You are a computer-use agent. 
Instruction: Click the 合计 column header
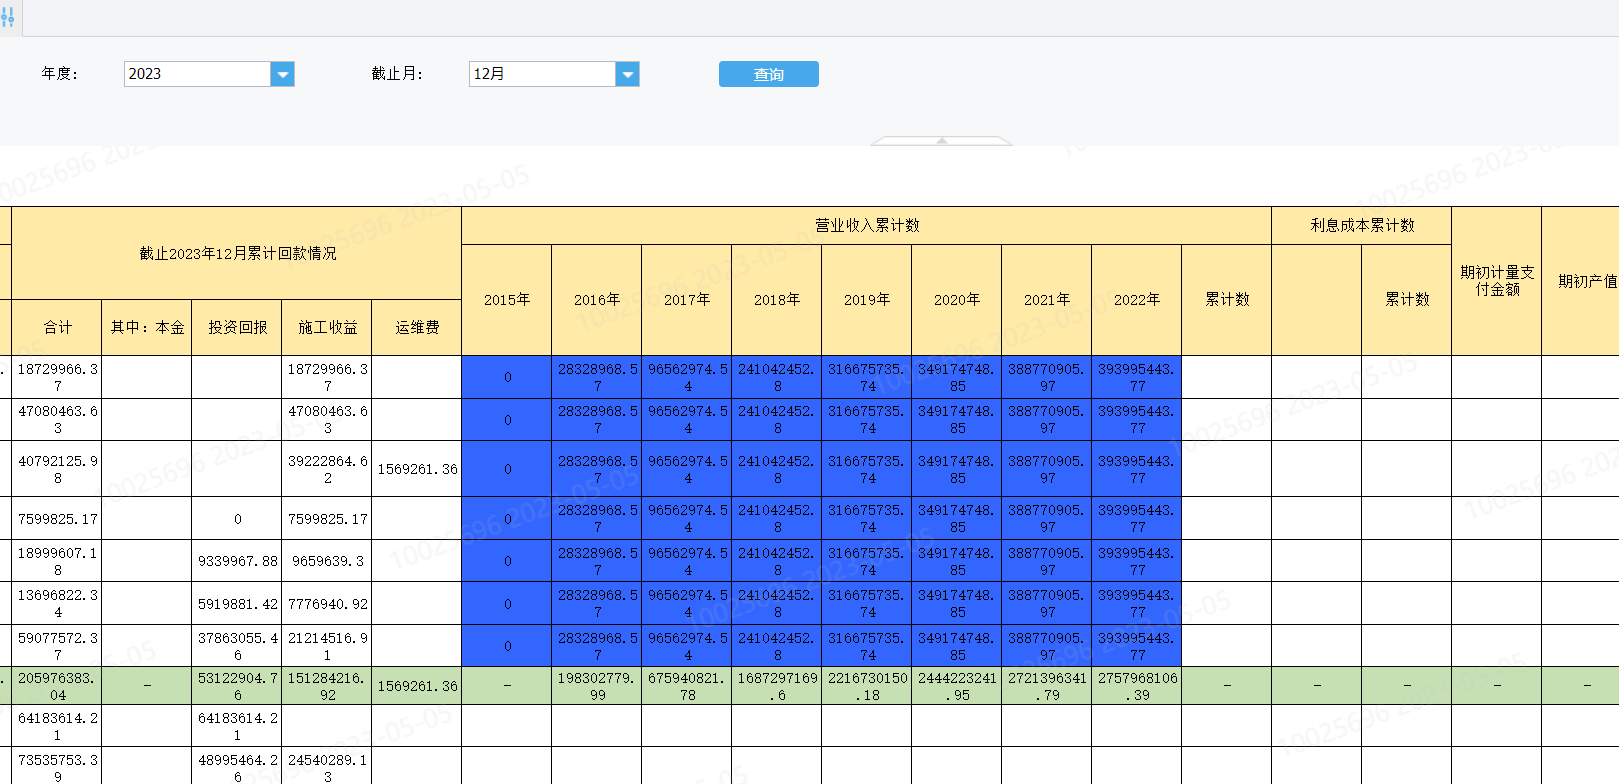57,327
